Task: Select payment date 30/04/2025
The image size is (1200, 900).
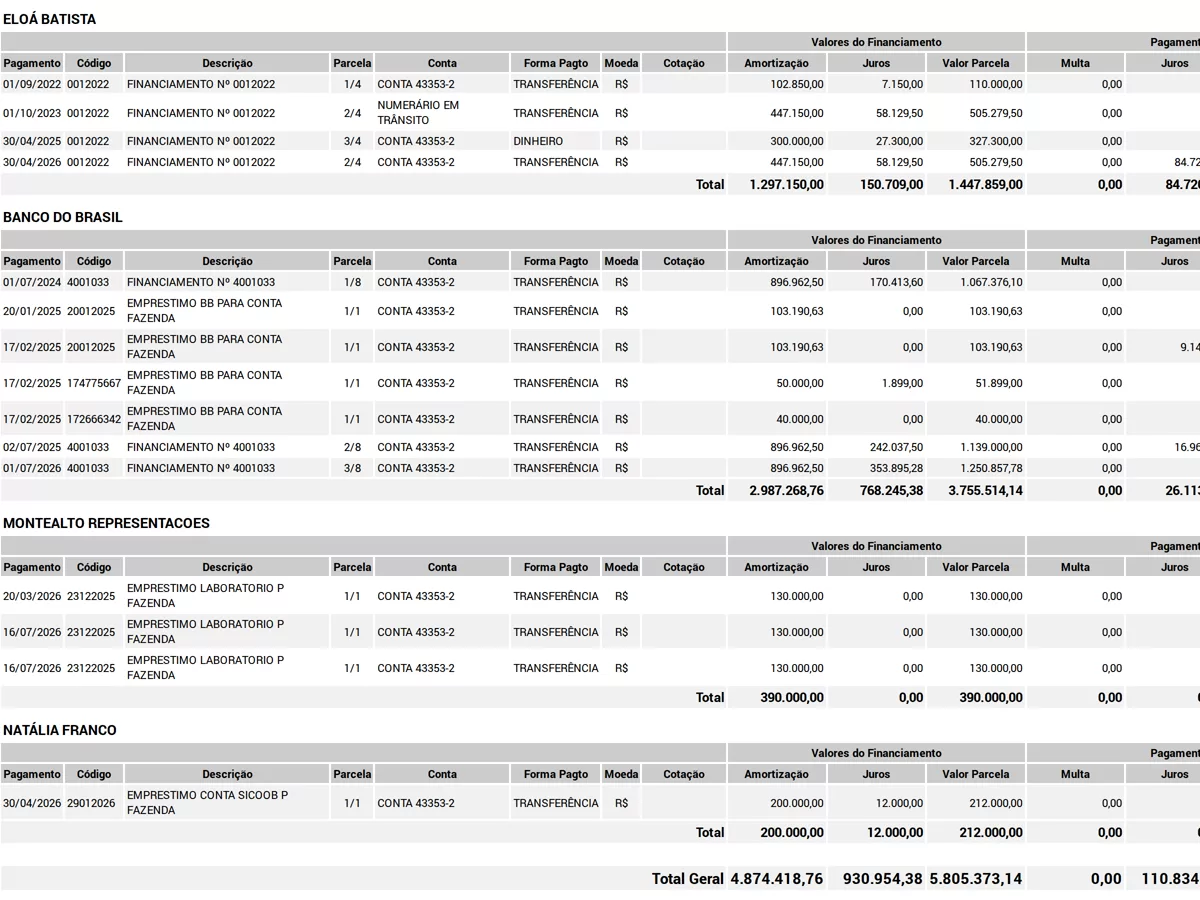Action: pyautogui.click(x=32, y=141)
